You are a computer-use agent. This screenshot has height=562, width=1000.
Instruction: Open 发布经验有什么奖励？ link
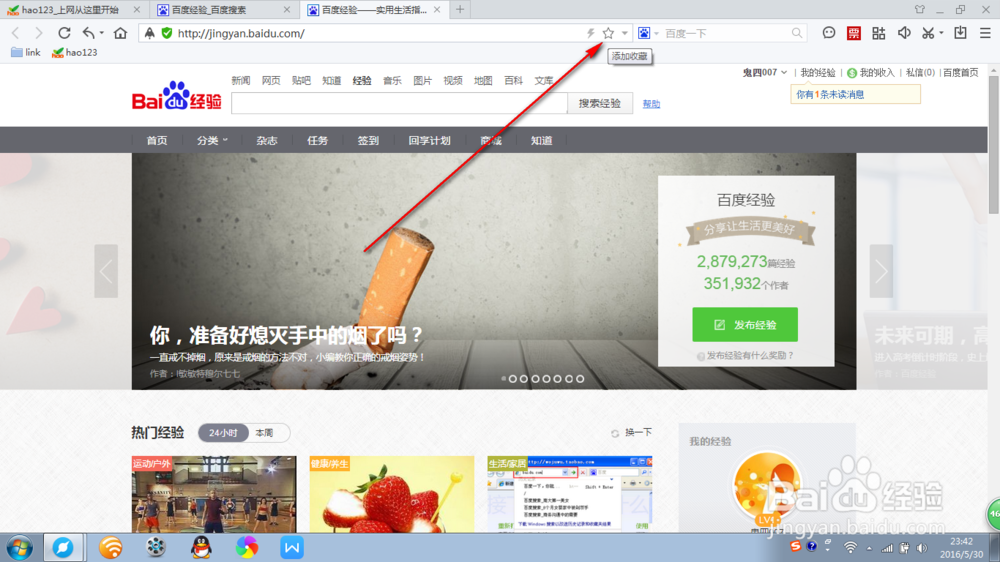745,355
